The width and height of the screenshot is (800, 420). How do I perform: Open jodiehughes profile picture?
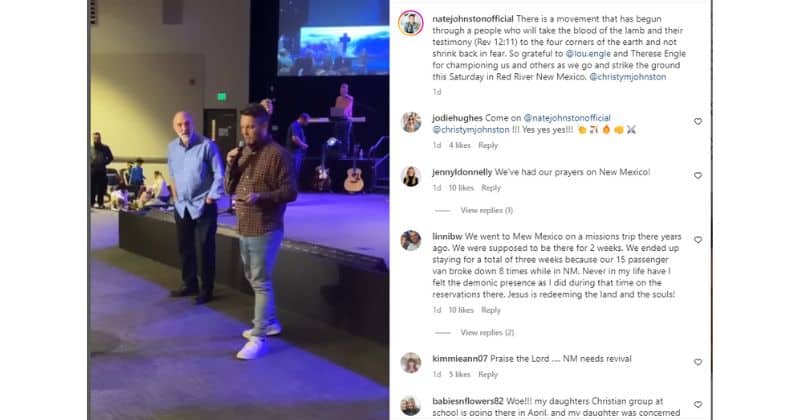pyautogui.click(x=411, y=122)
